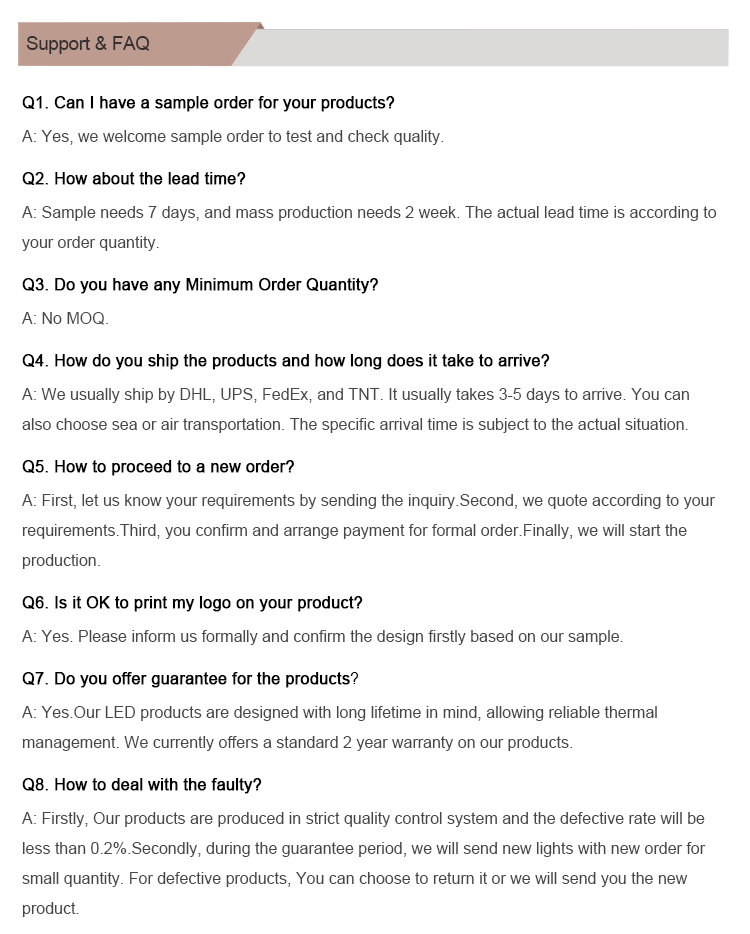The height and width of the screenshot is (934, 750).
Task: Select the Q1 sample order question
Action: tap(208, 103)
